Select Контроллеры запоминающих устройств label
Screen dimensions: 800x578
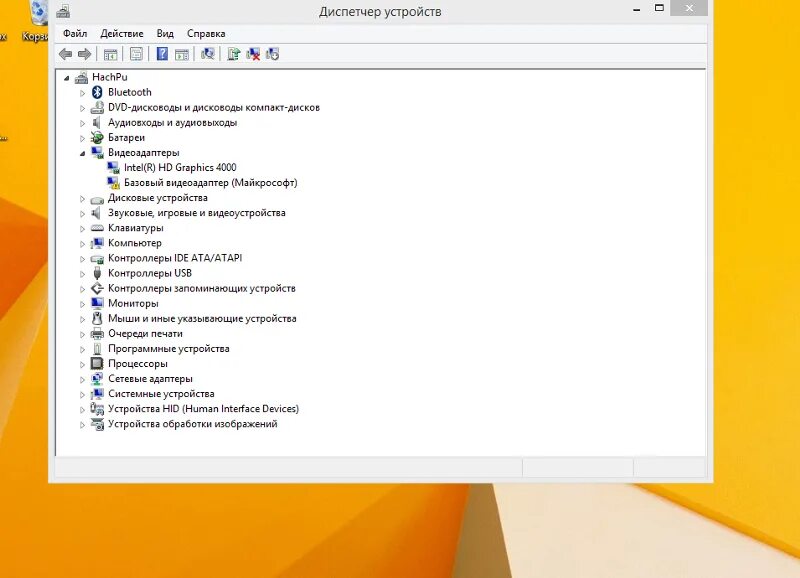(202, 288)
